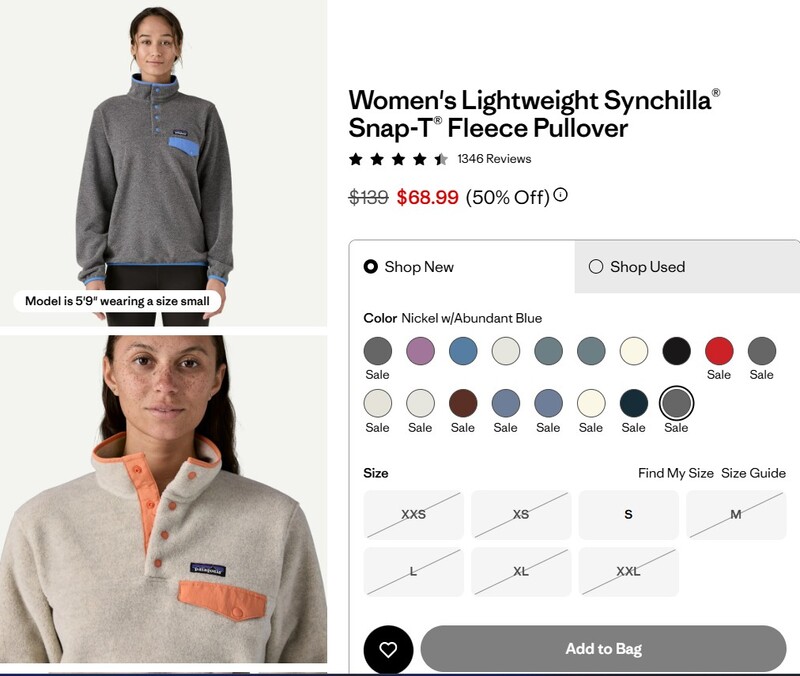
Task: Open the gray pullover full-body product photo
Action: point(163,163)
